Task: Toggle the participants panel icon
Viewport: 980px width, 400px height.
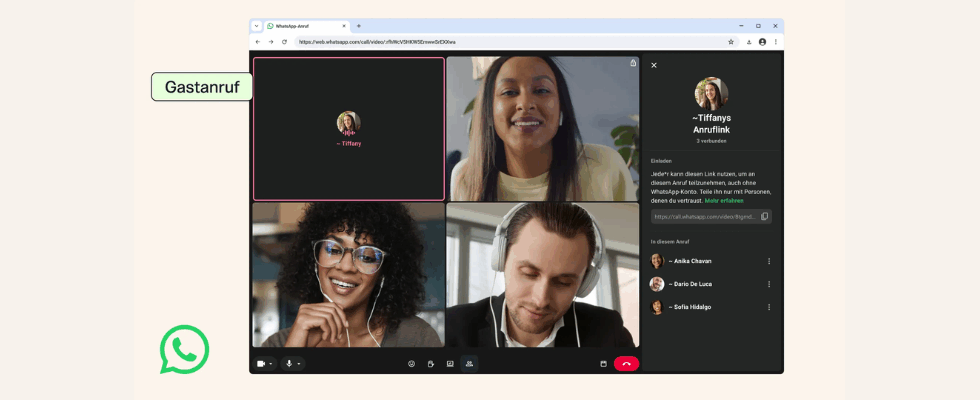Action: [x=469, y=364]
